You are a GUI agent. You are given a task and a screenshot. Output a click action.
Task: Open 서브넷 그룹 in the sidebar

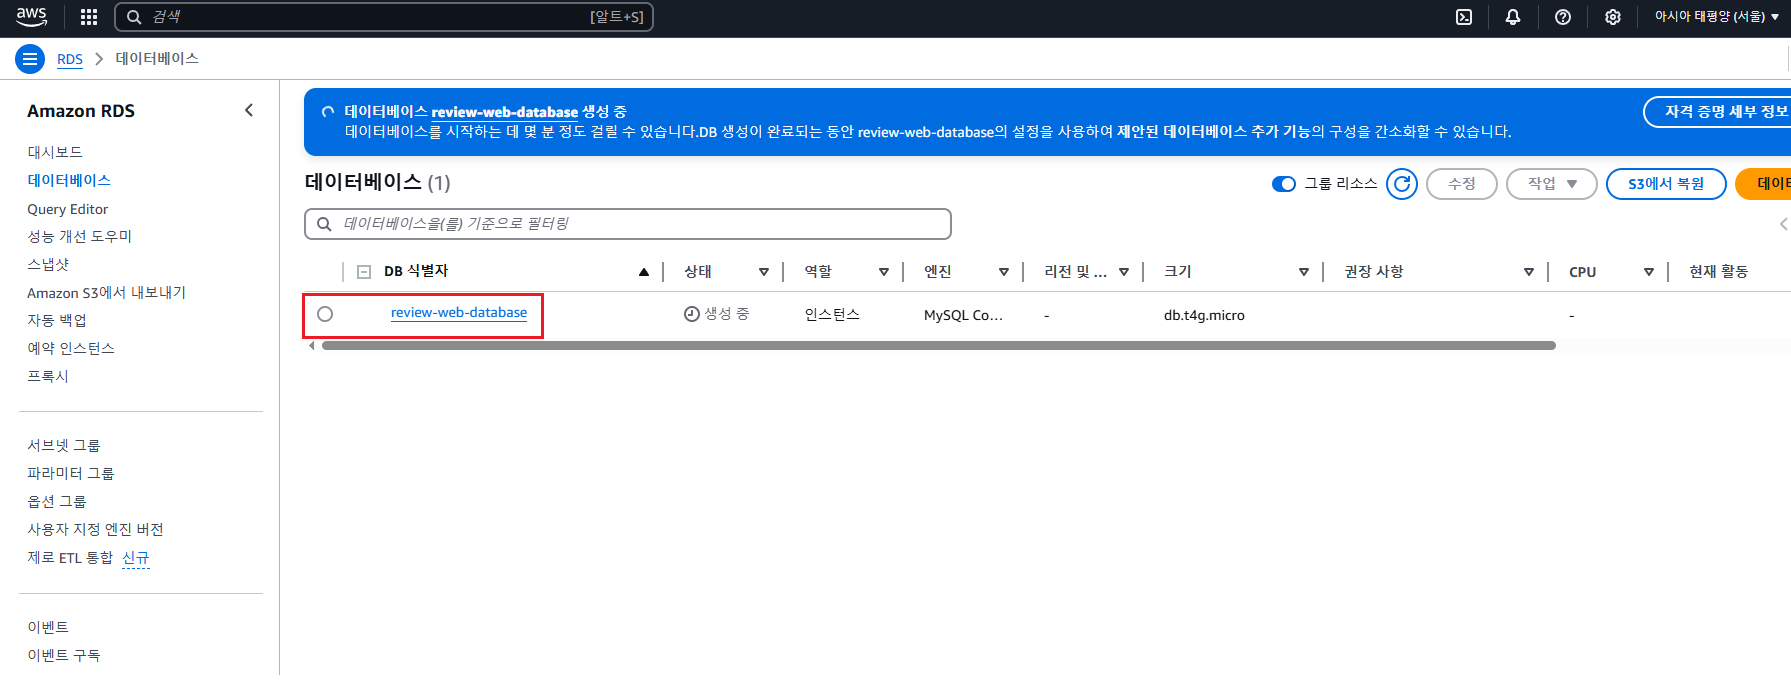(64, 445)
